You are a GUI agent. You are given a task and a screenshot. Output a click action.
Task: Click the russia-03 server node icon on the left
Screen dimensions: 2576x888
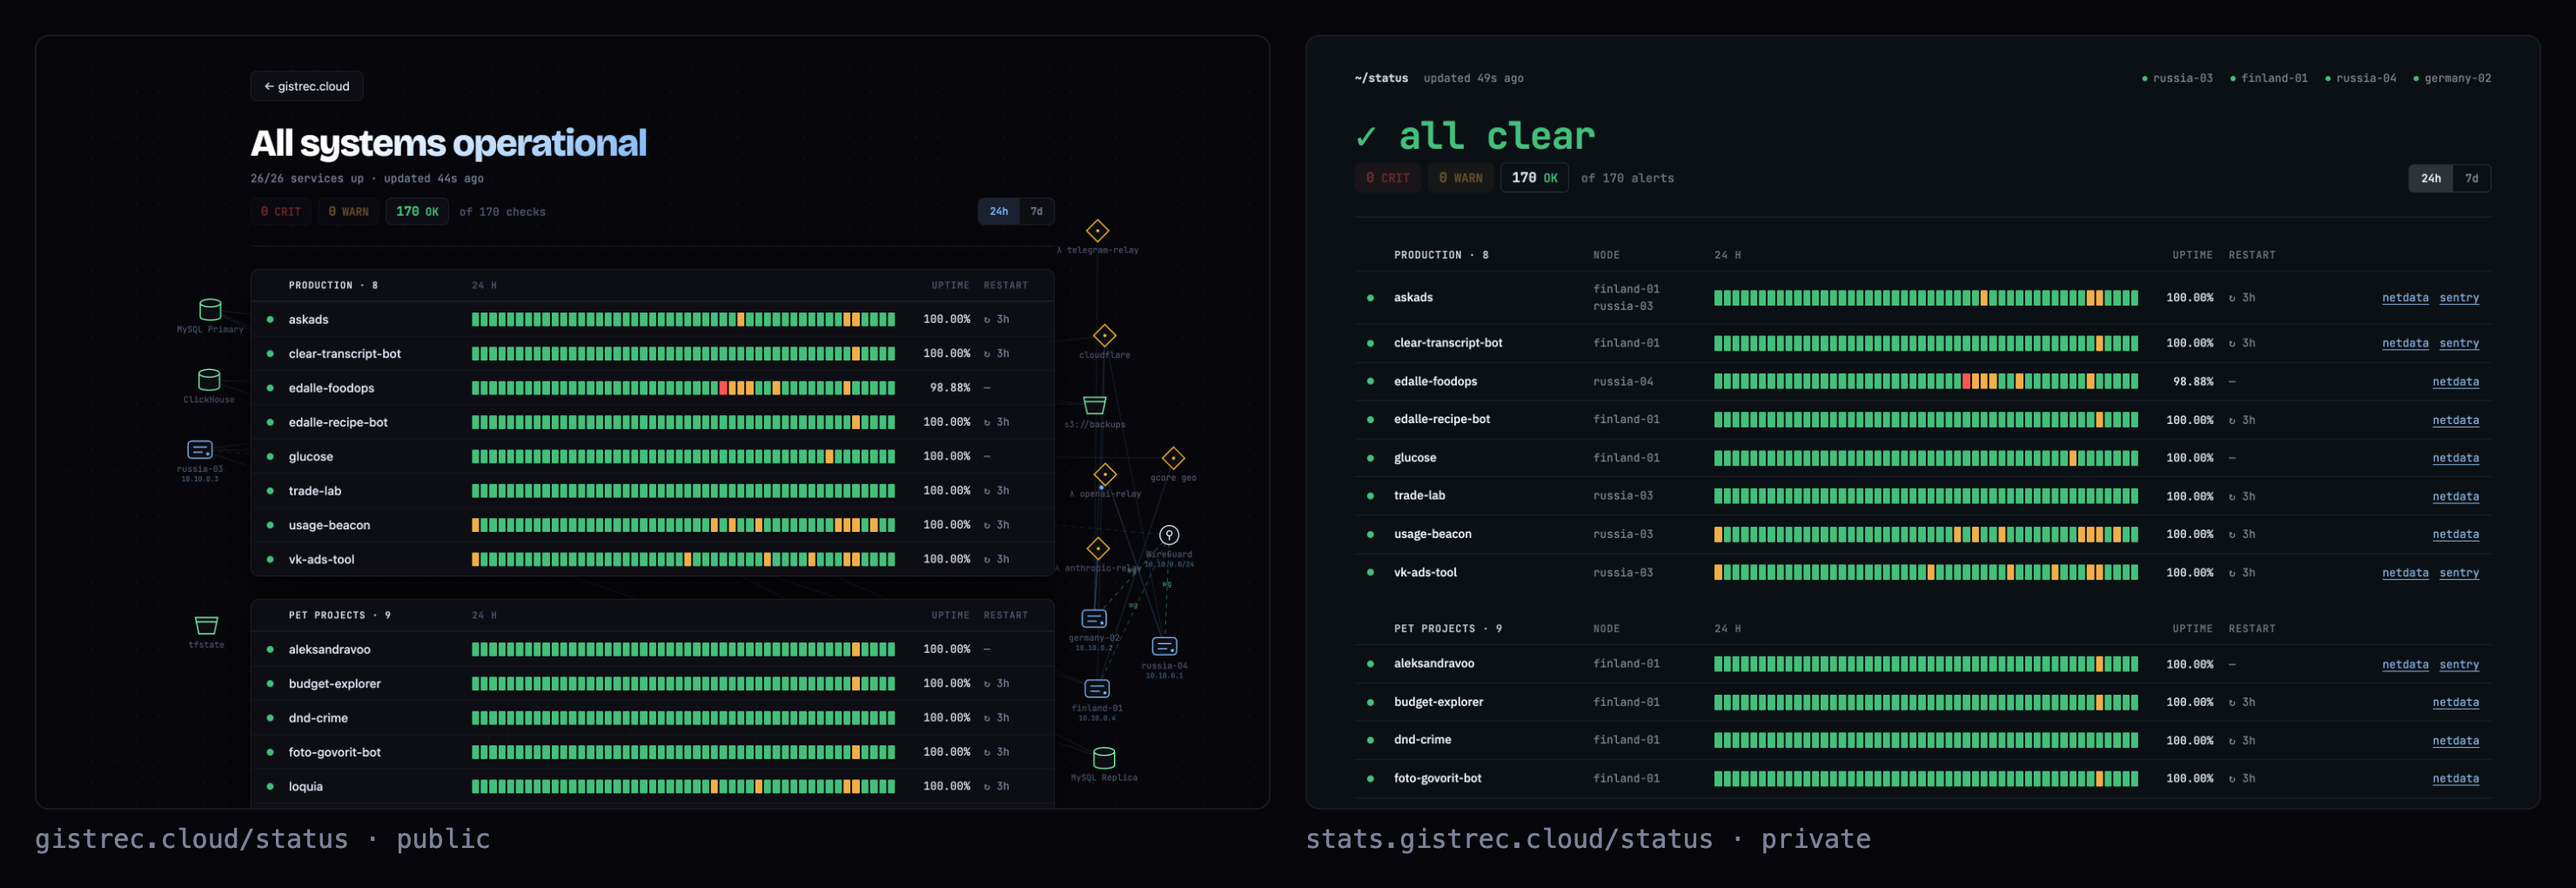pos(200,450)
